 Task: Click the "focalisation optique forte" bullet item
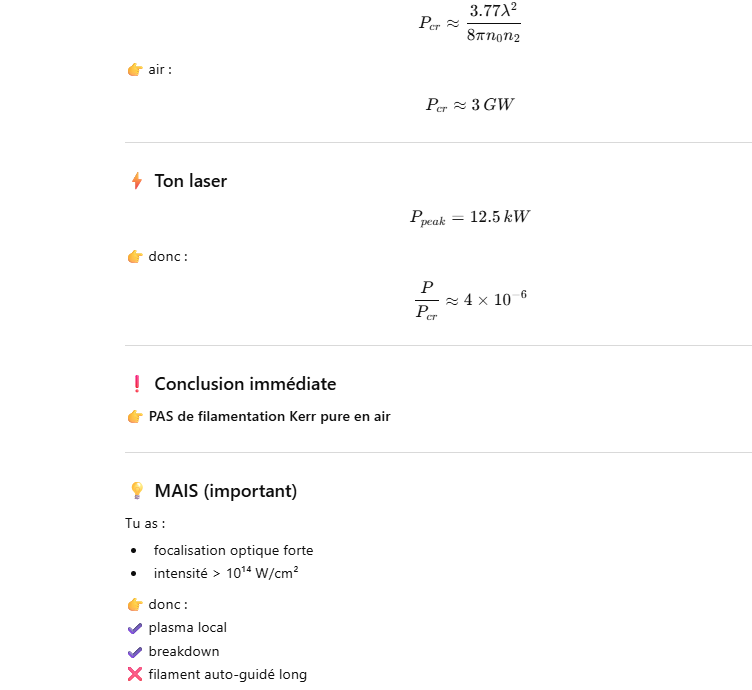(233, 550)
